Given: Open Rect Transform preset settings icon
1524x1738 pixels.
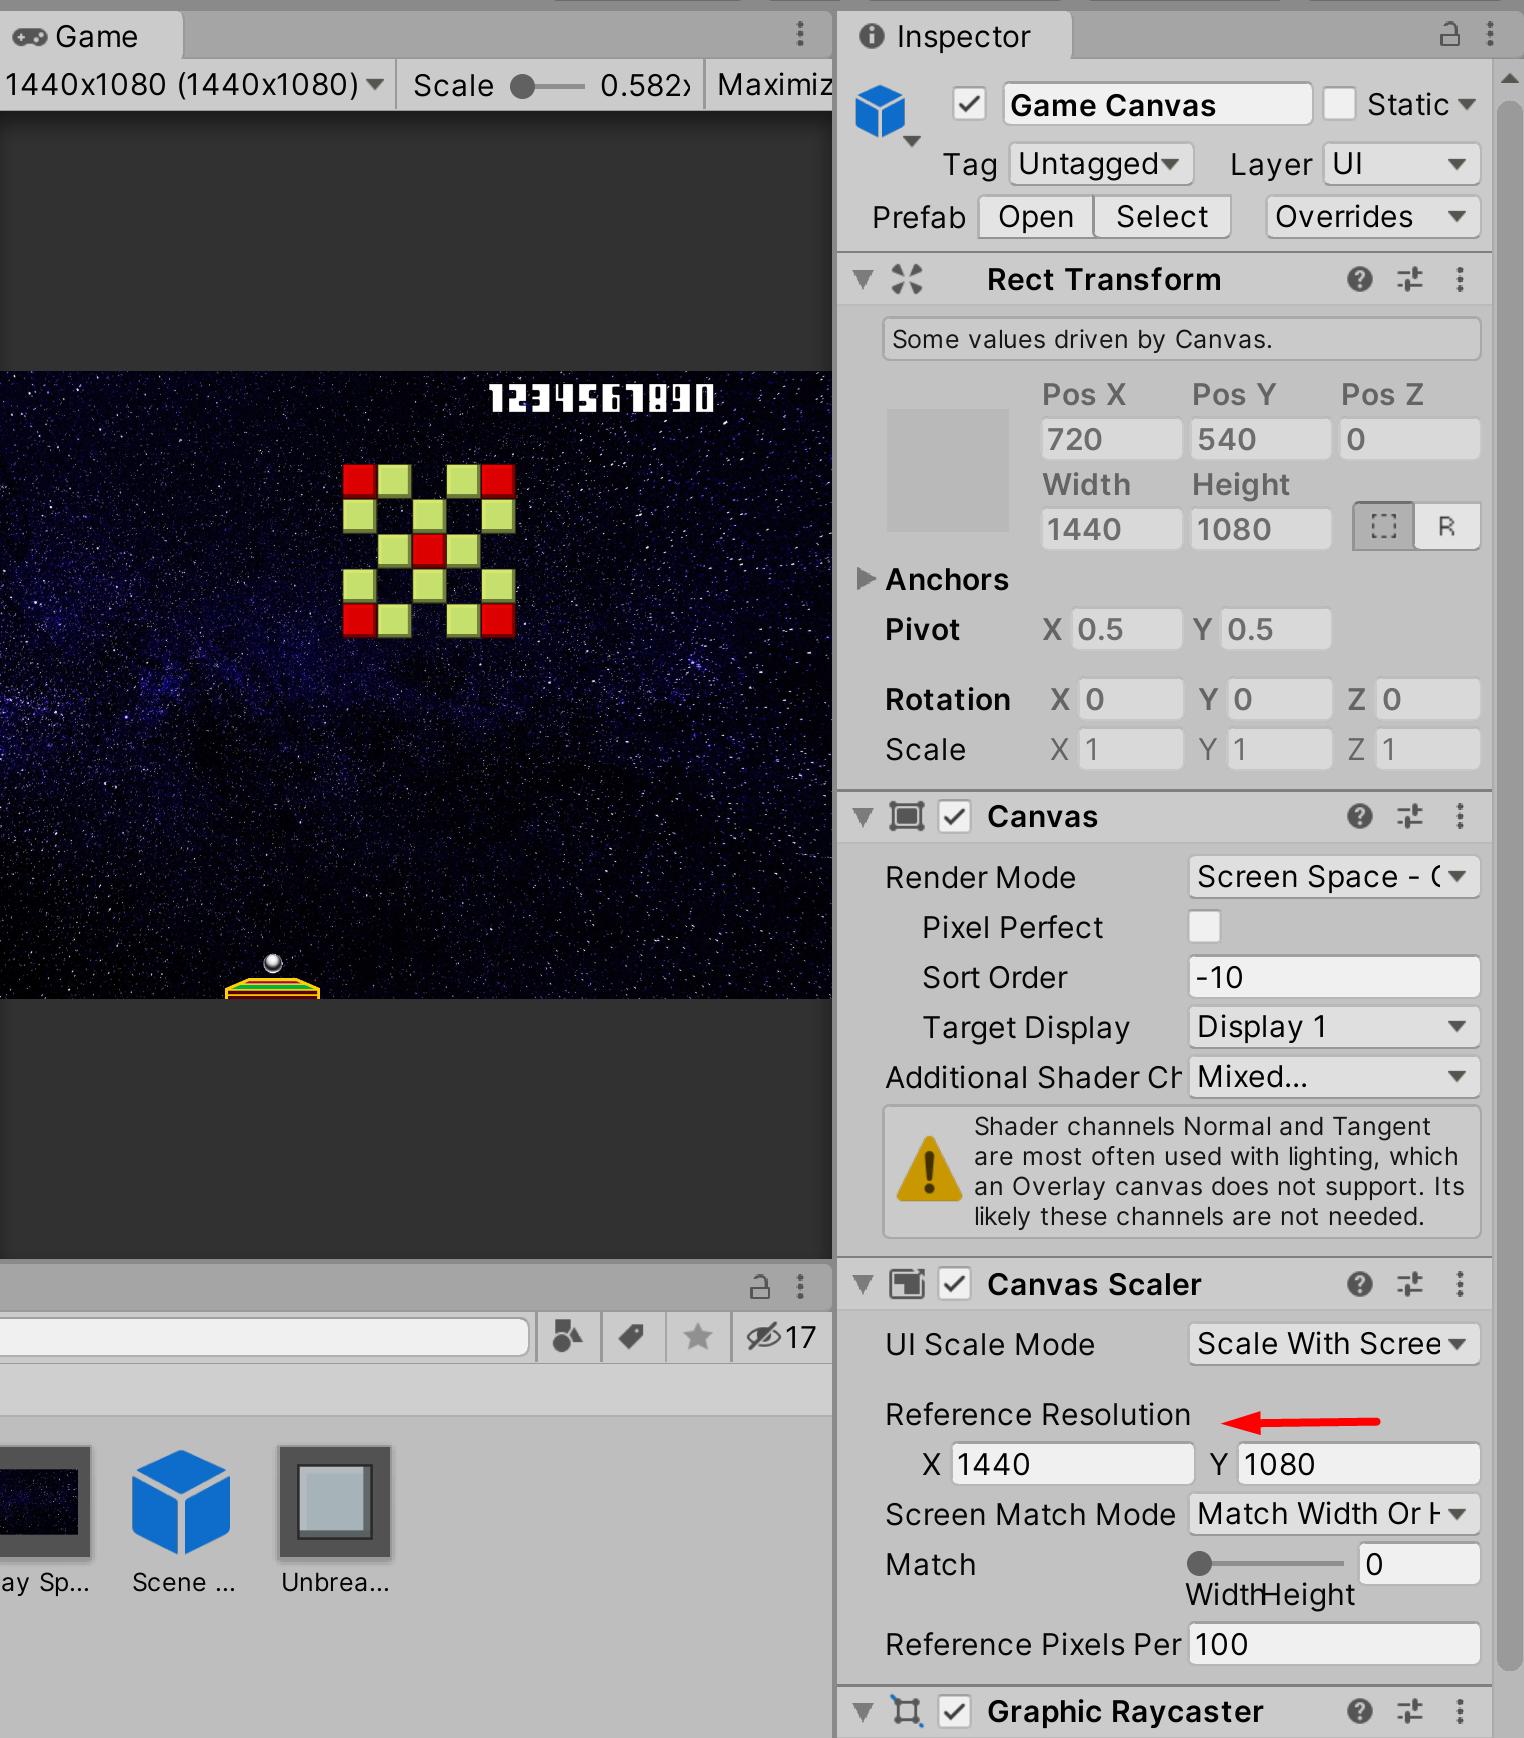Looking at the screenshot, I should pos(1410,279).
